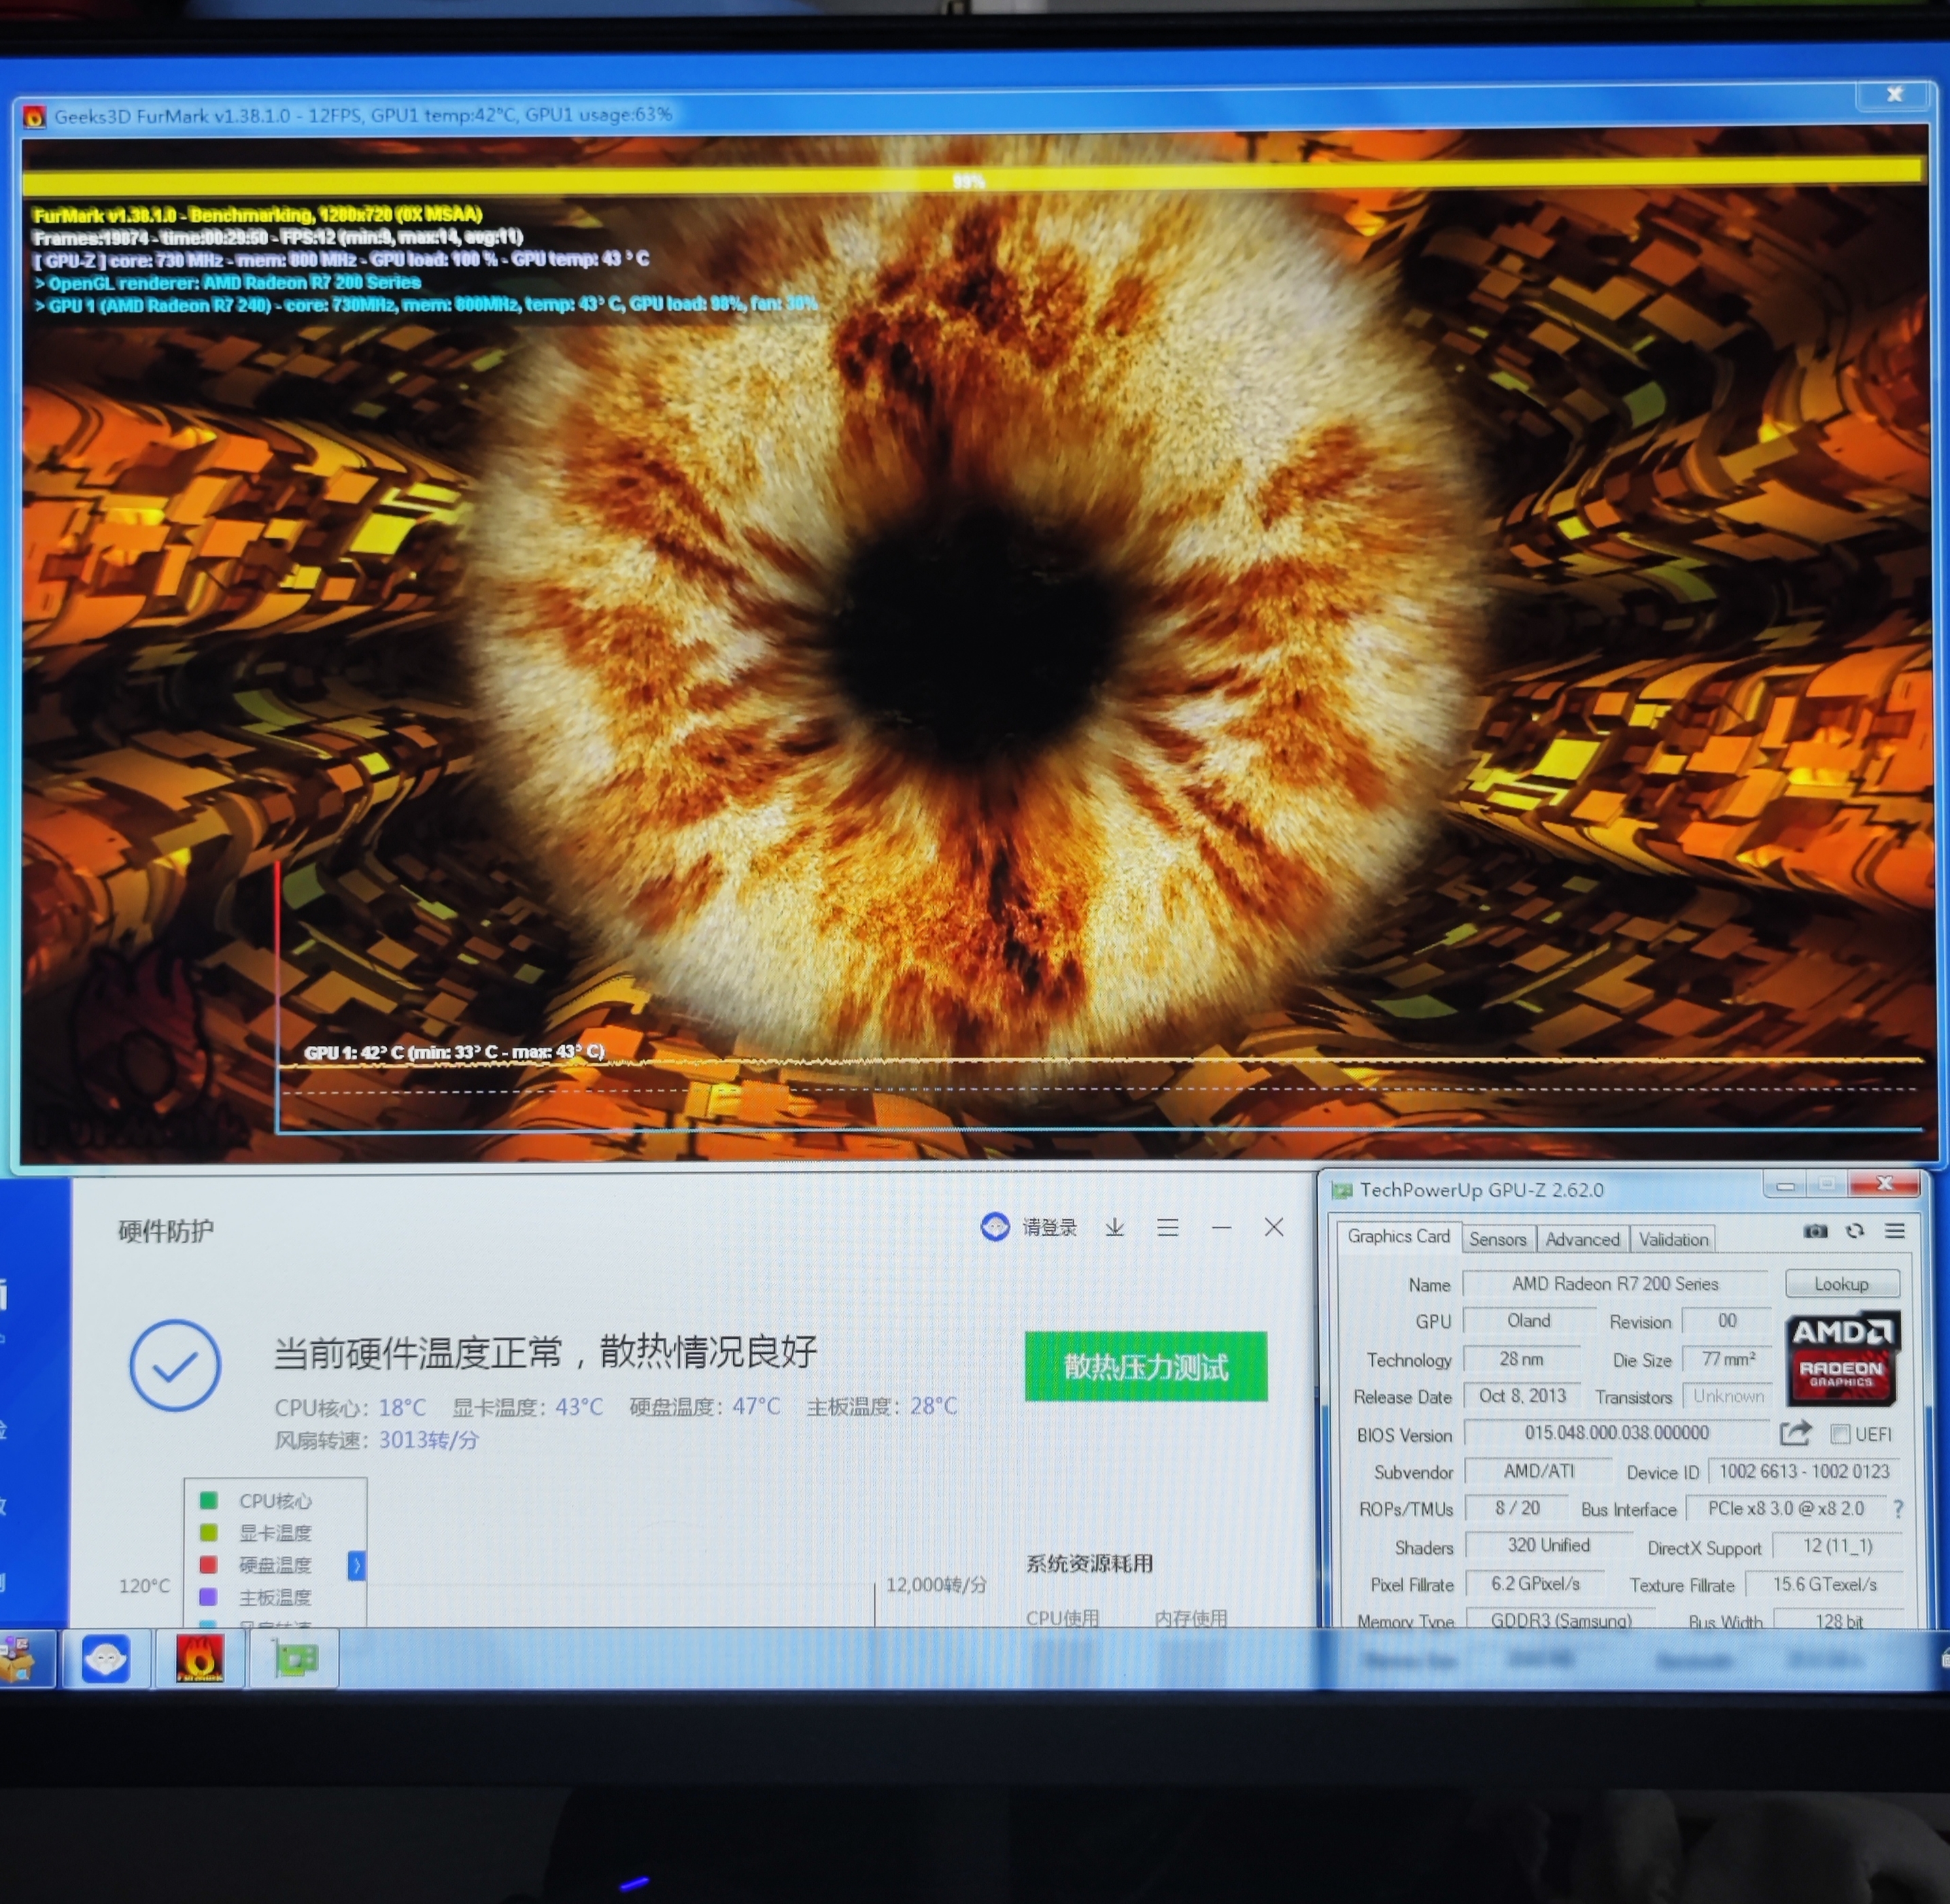The image size is (1950, 1904).
Task: Click the blue checkmark status icon
Action: pos(175,1366)
